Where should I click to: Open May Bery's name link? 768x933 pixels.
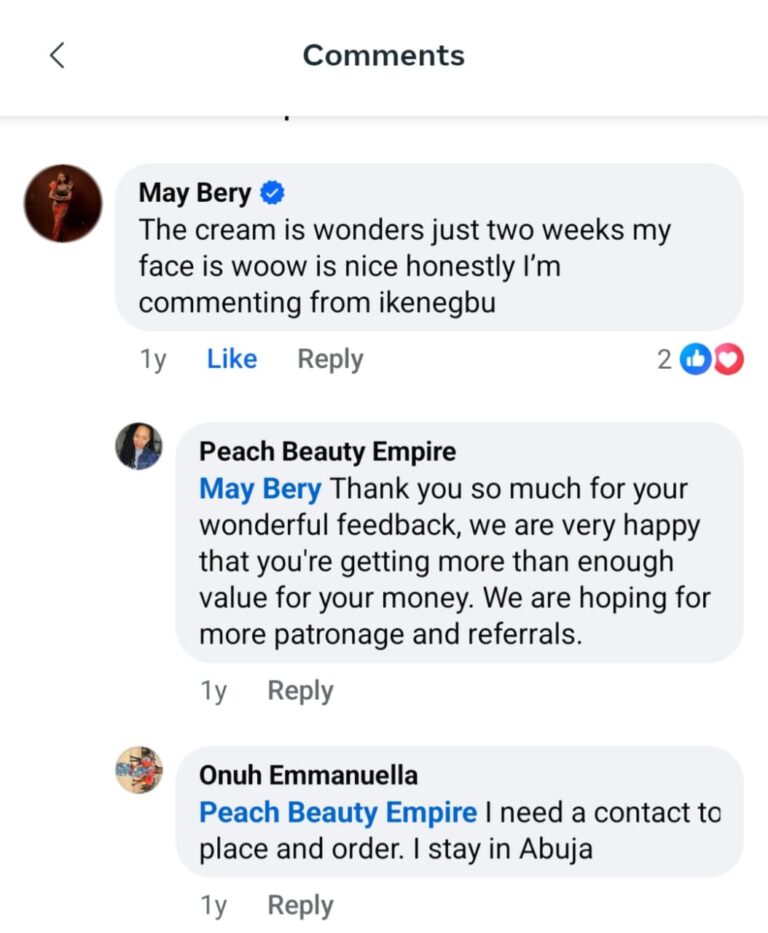(195, 192)
